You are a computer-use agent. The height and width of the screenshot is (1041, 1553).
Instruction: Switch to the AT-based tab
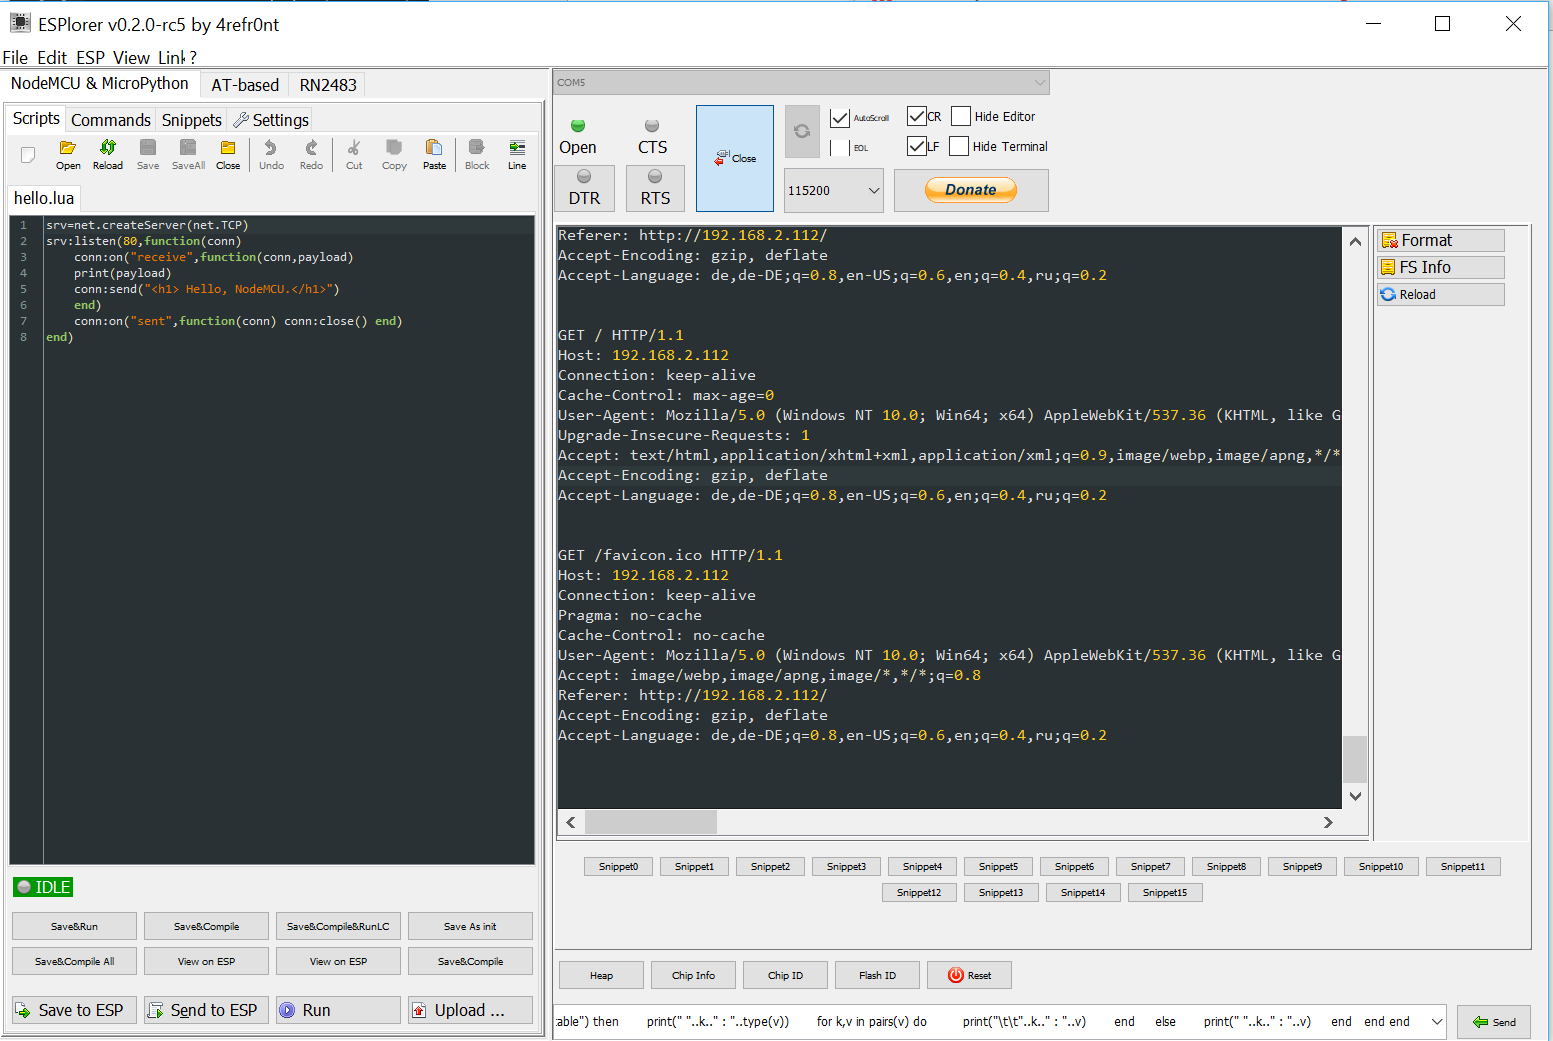[x=245, y=85]
